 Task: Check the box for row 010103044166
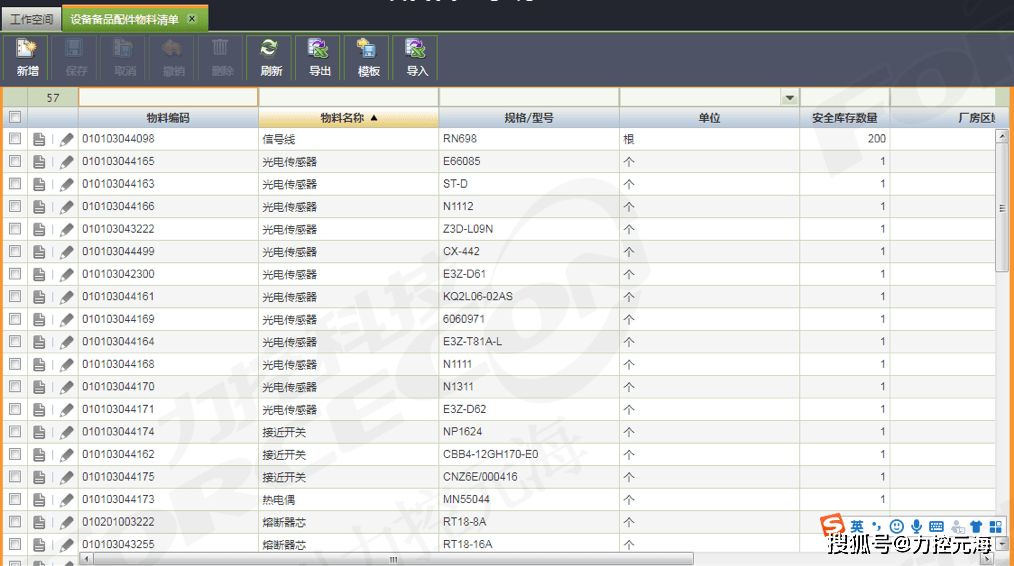15,206
